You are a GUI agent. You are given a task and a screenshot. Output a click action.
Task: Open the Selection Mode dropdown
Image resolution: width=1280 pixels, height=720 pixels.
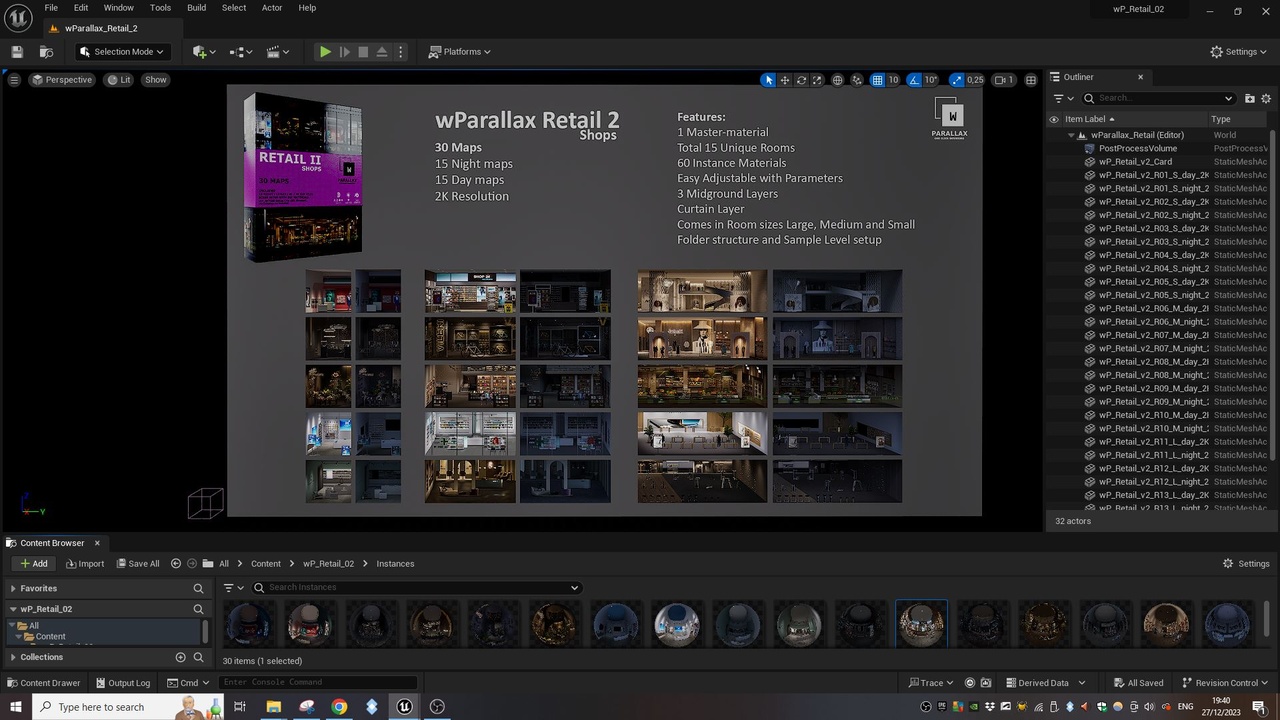[x=121, y=52]
